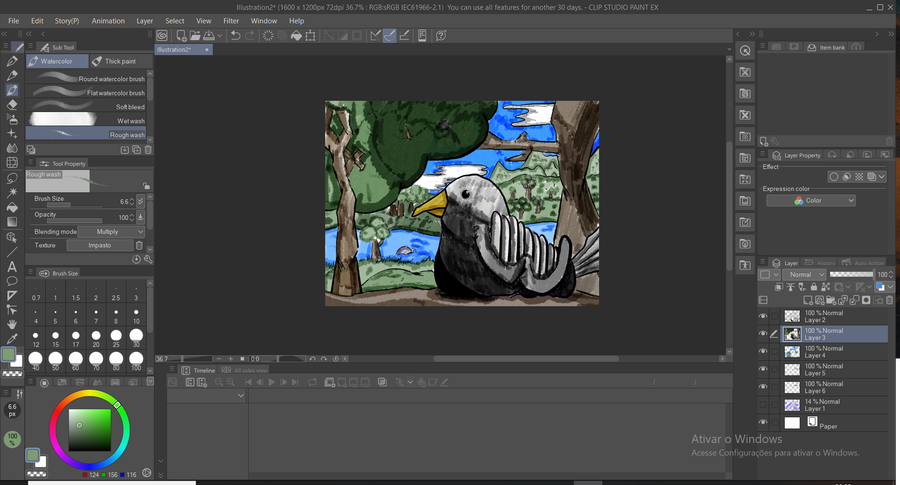Open Opacity dynamics settings button
Viewport: 900px width, 485px height.
tap(140, 217)
